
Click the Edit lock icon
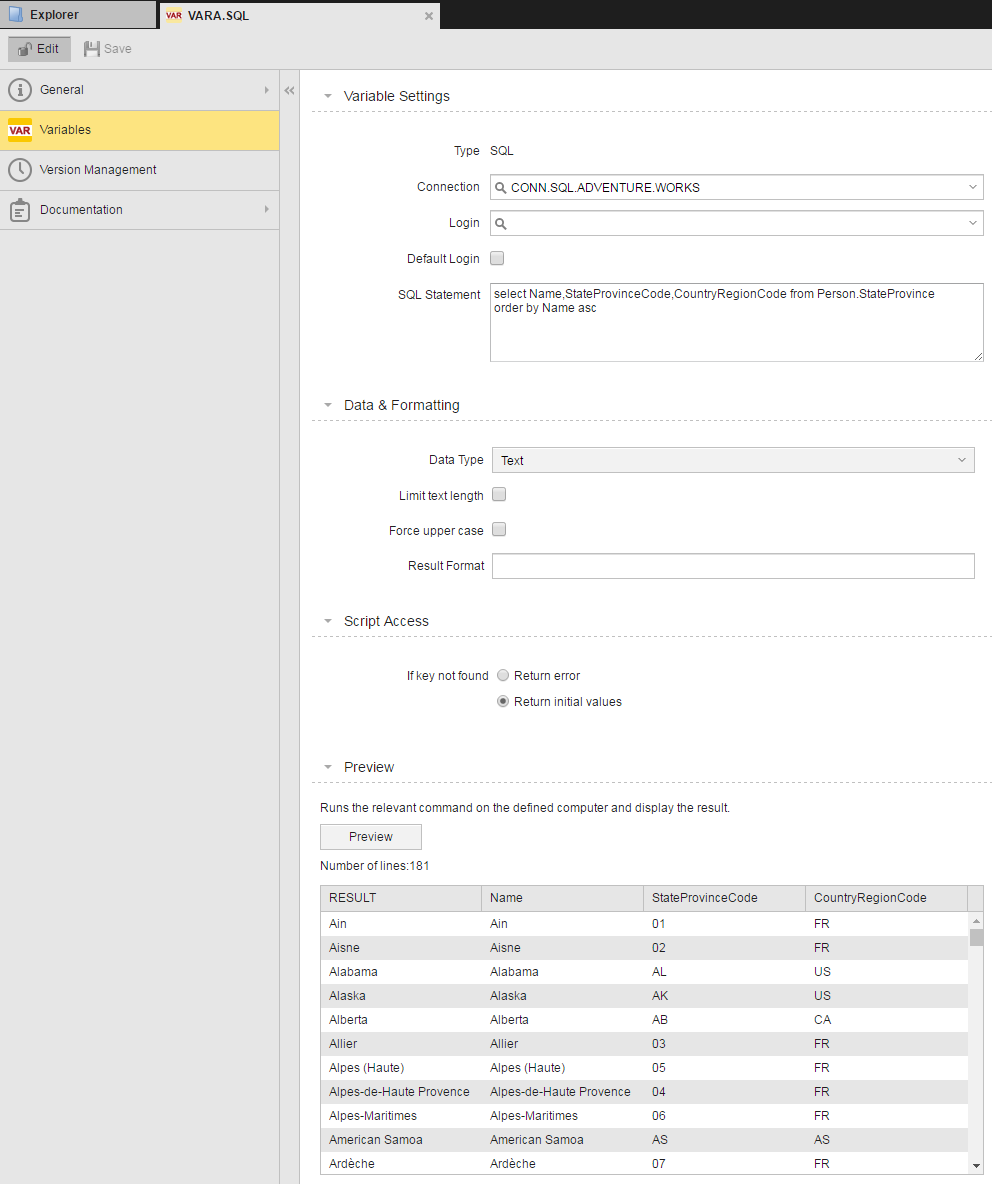pos(25,49)
